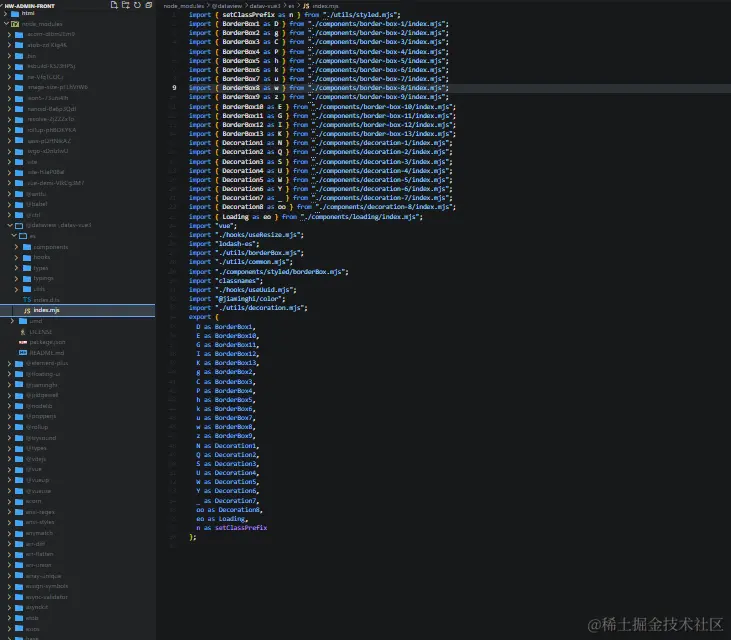
Task: Click the npm icon beside package.json
Action: pyautogui.click(x=23, y=342)
